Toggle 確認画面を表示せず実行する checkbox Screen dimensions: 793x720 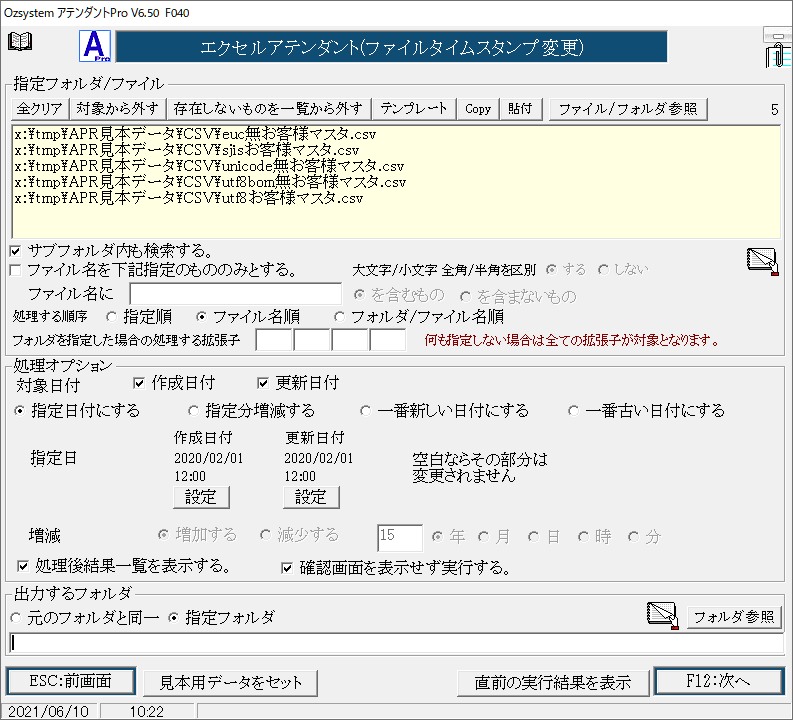pos(287,568)
